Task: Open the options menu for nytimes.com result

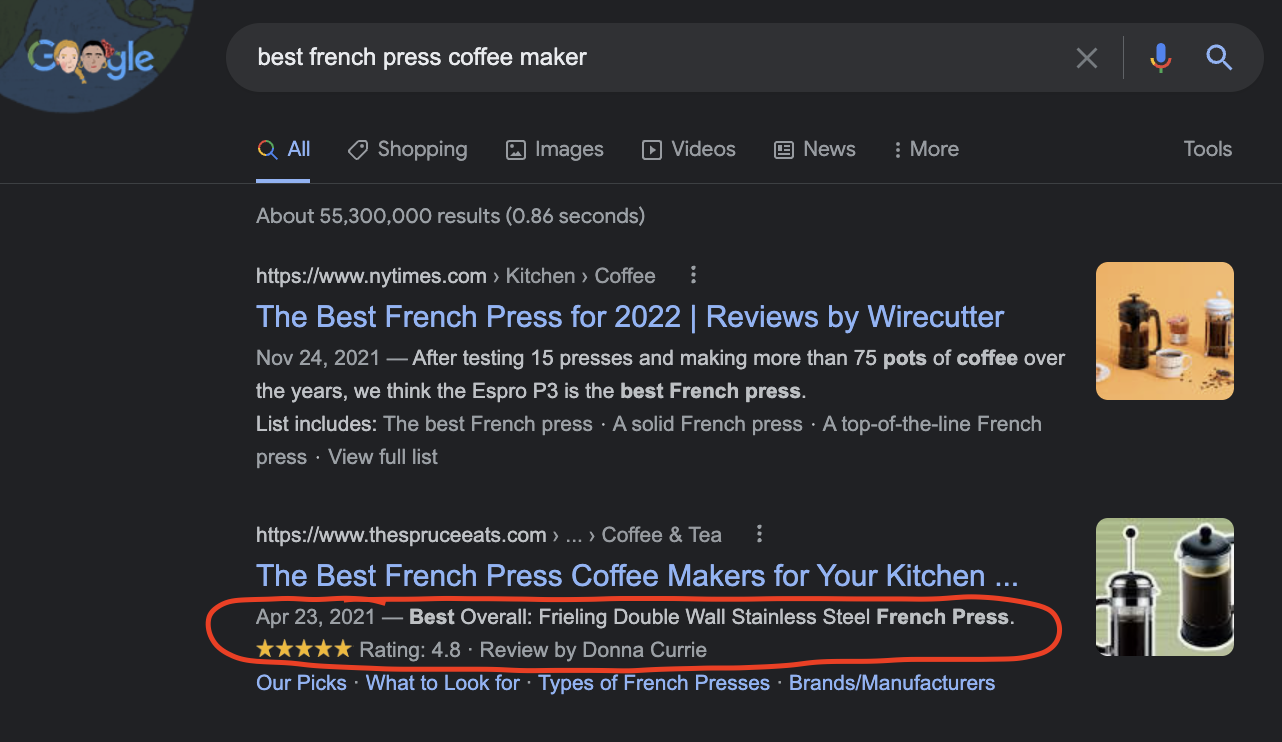Action: (693, 275)
